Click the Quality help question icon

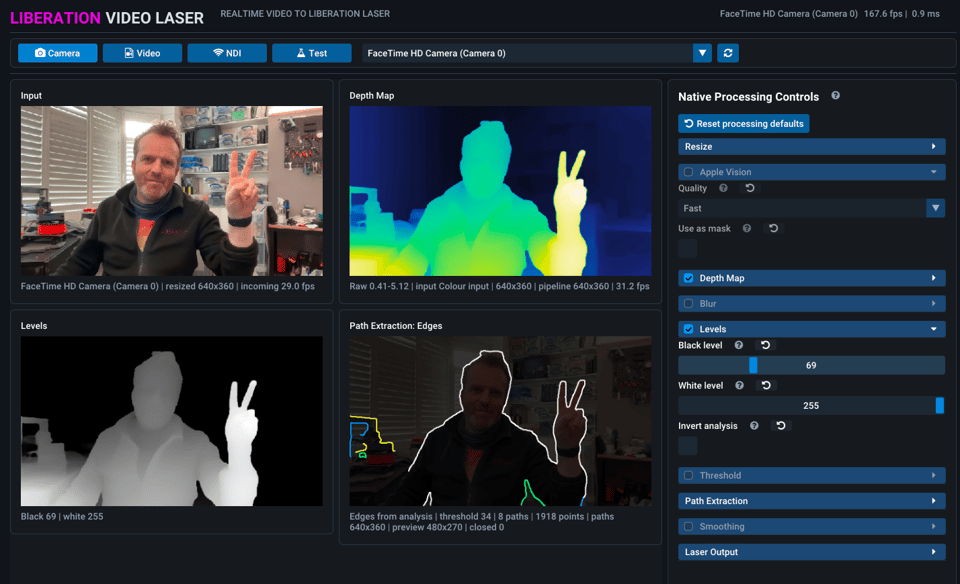(723, 188)
